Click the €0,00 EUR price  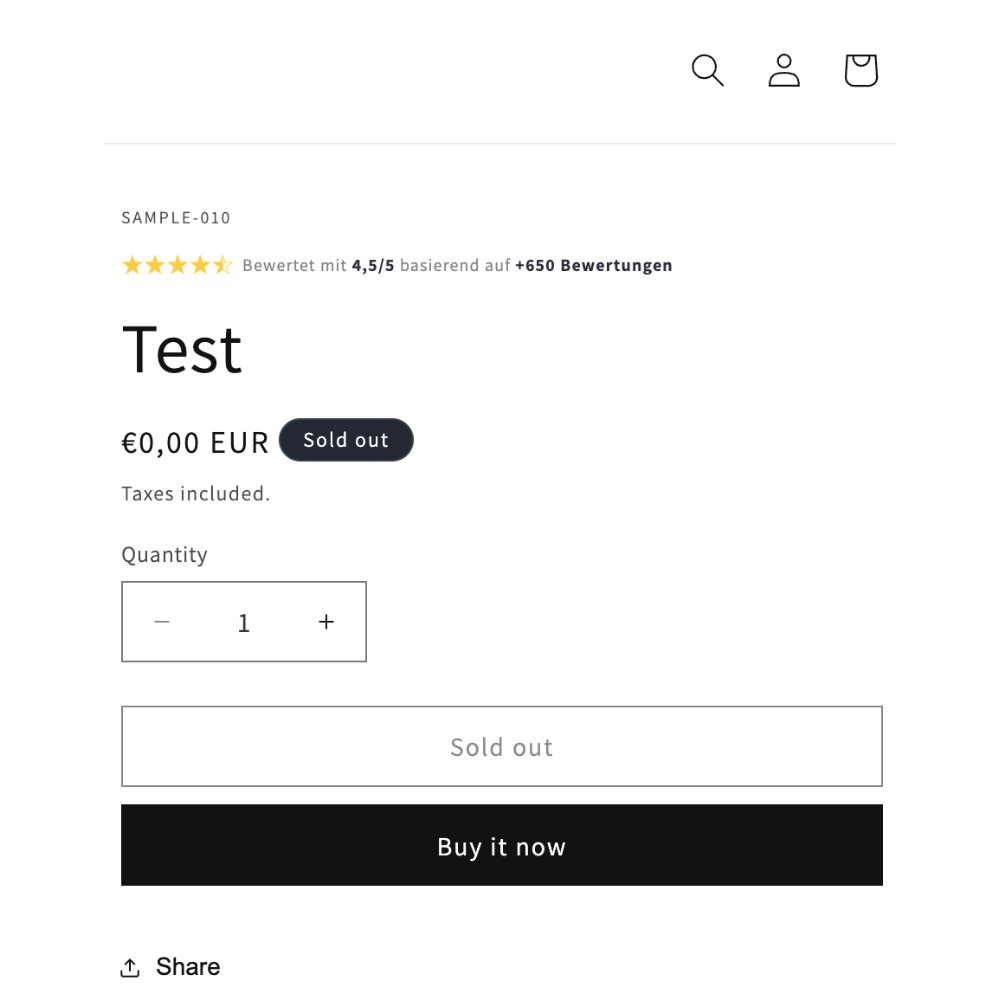(195, 443)
